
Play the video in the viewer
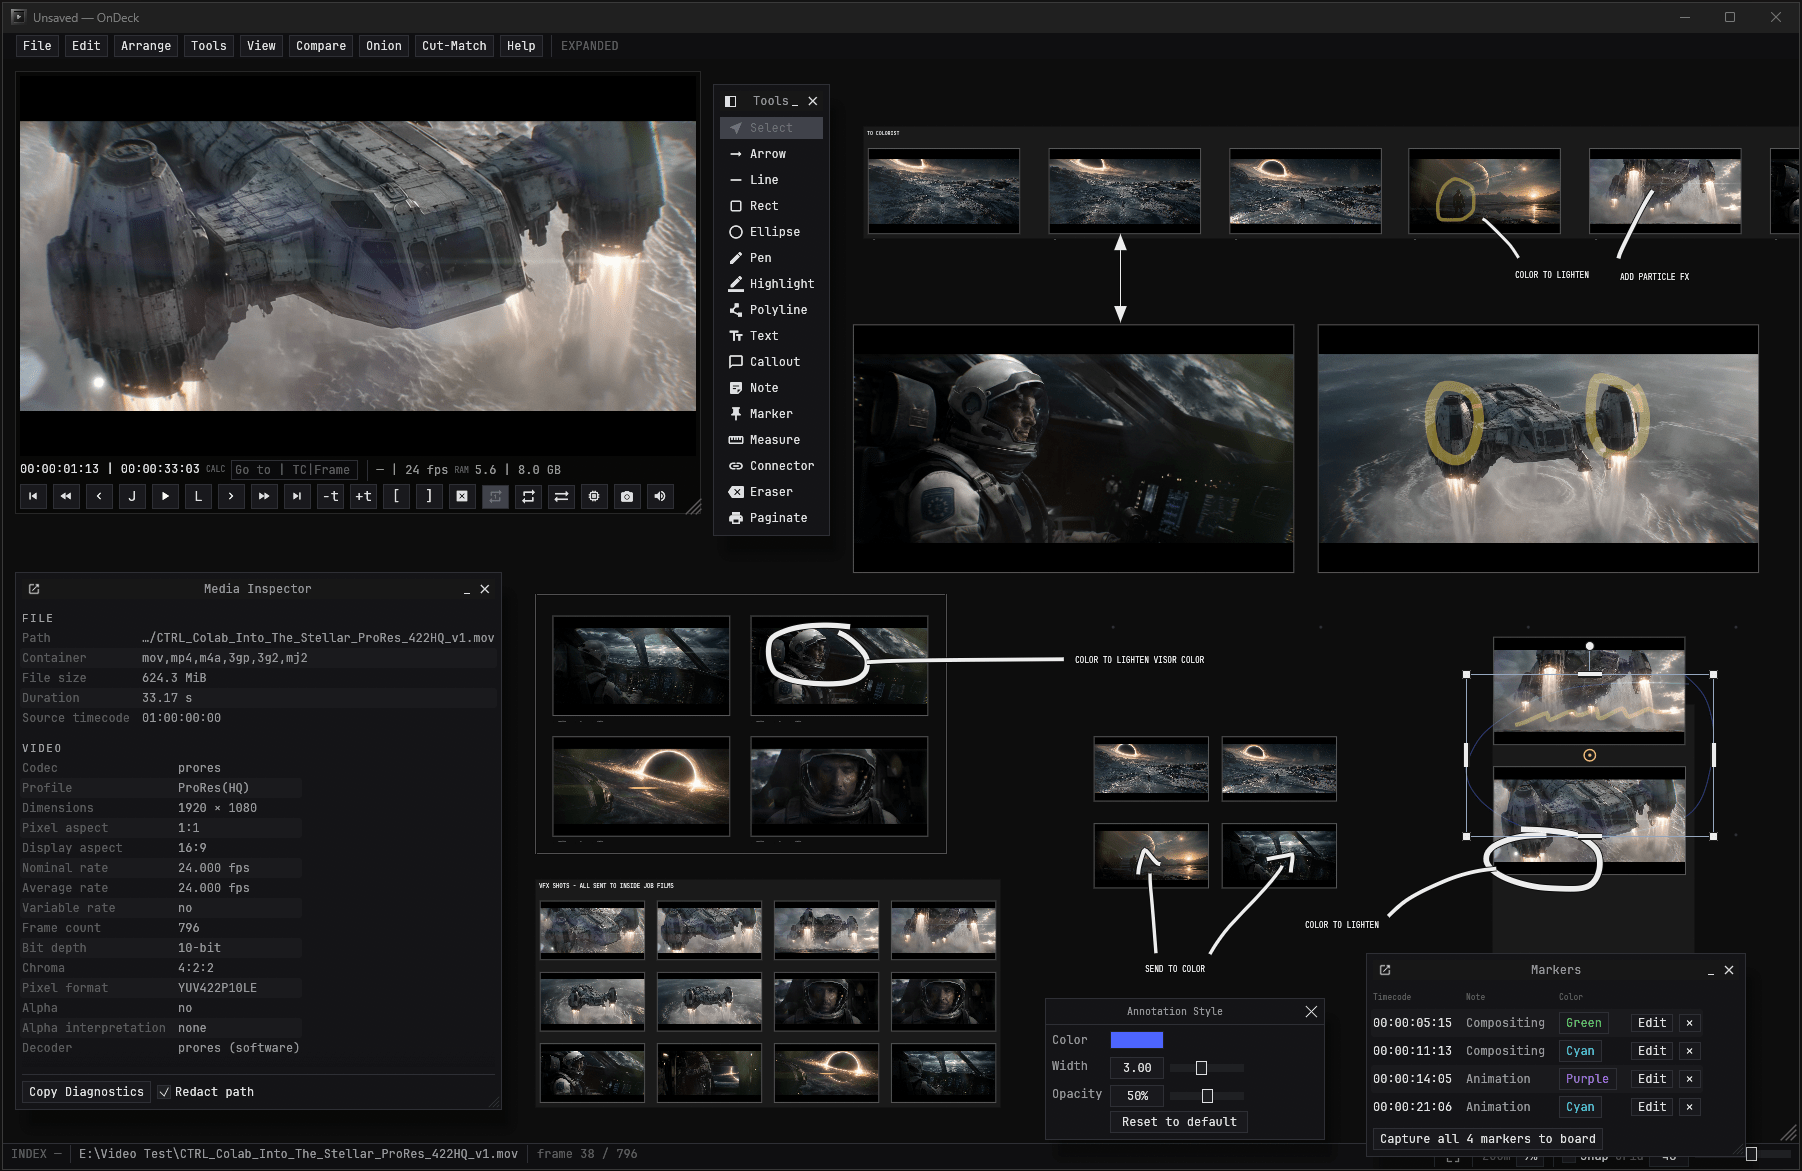click(x=165, y=496)
